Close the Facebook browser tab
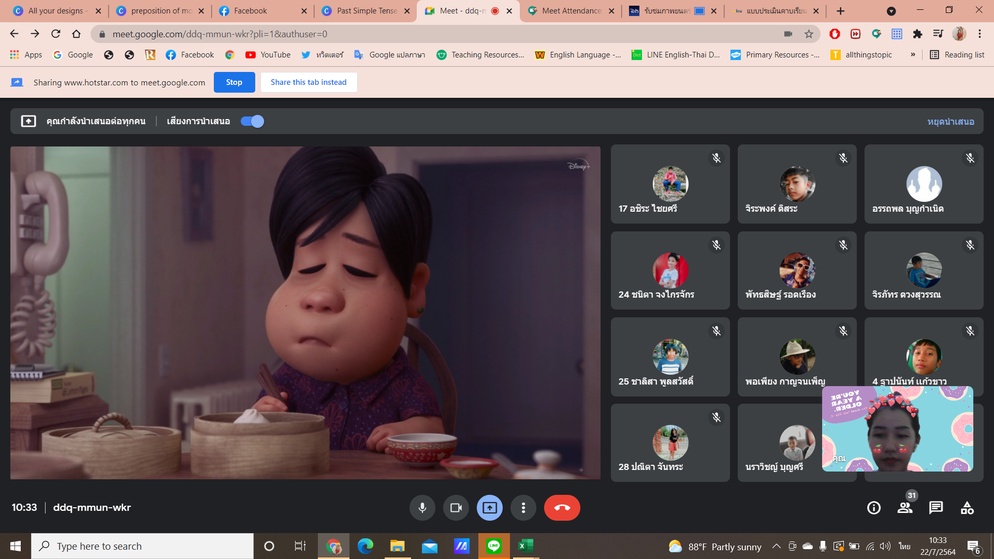This screenshot has width=994, height=559. click(x=304, y=11)
